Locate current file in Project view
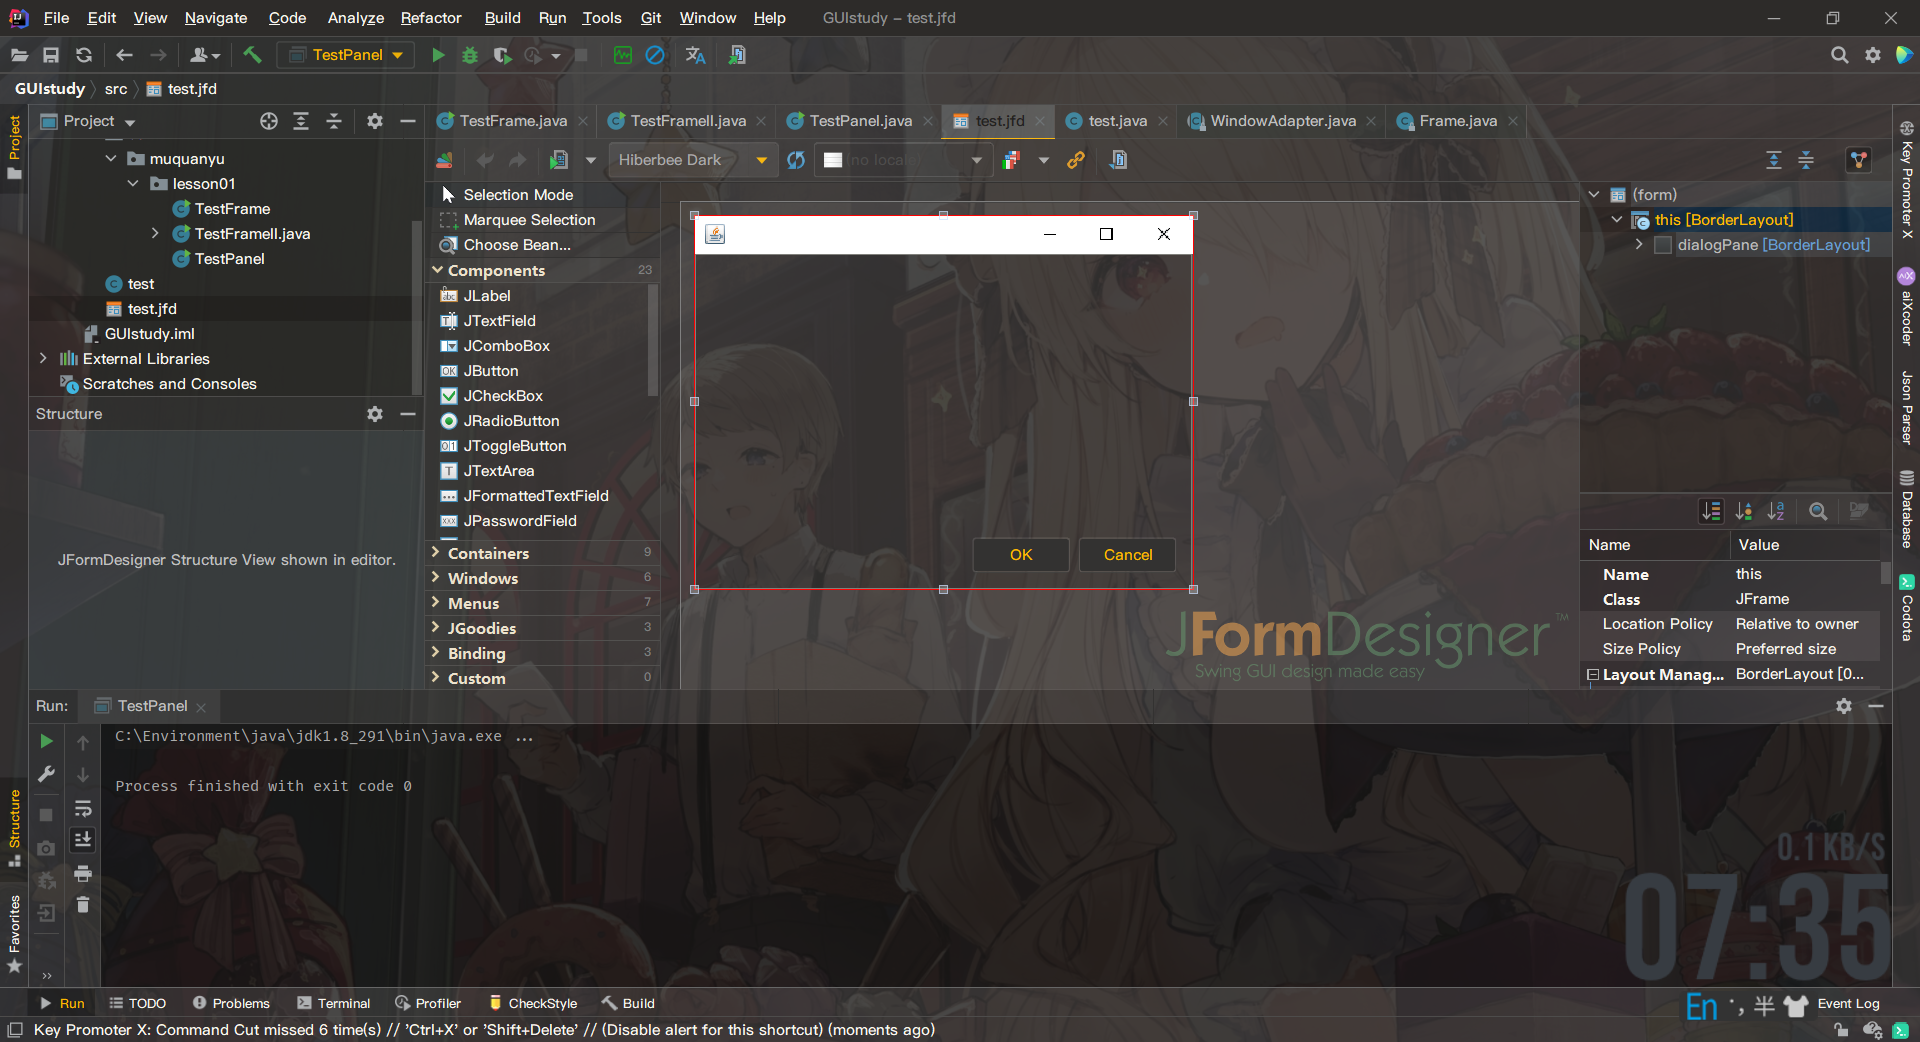Viewport: 1920px width, 1042px height. click(269, 121)
